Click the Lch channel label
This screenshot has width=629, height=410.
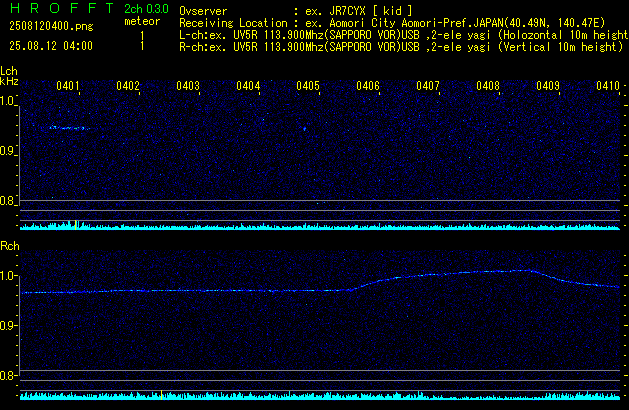pos(9,71)
